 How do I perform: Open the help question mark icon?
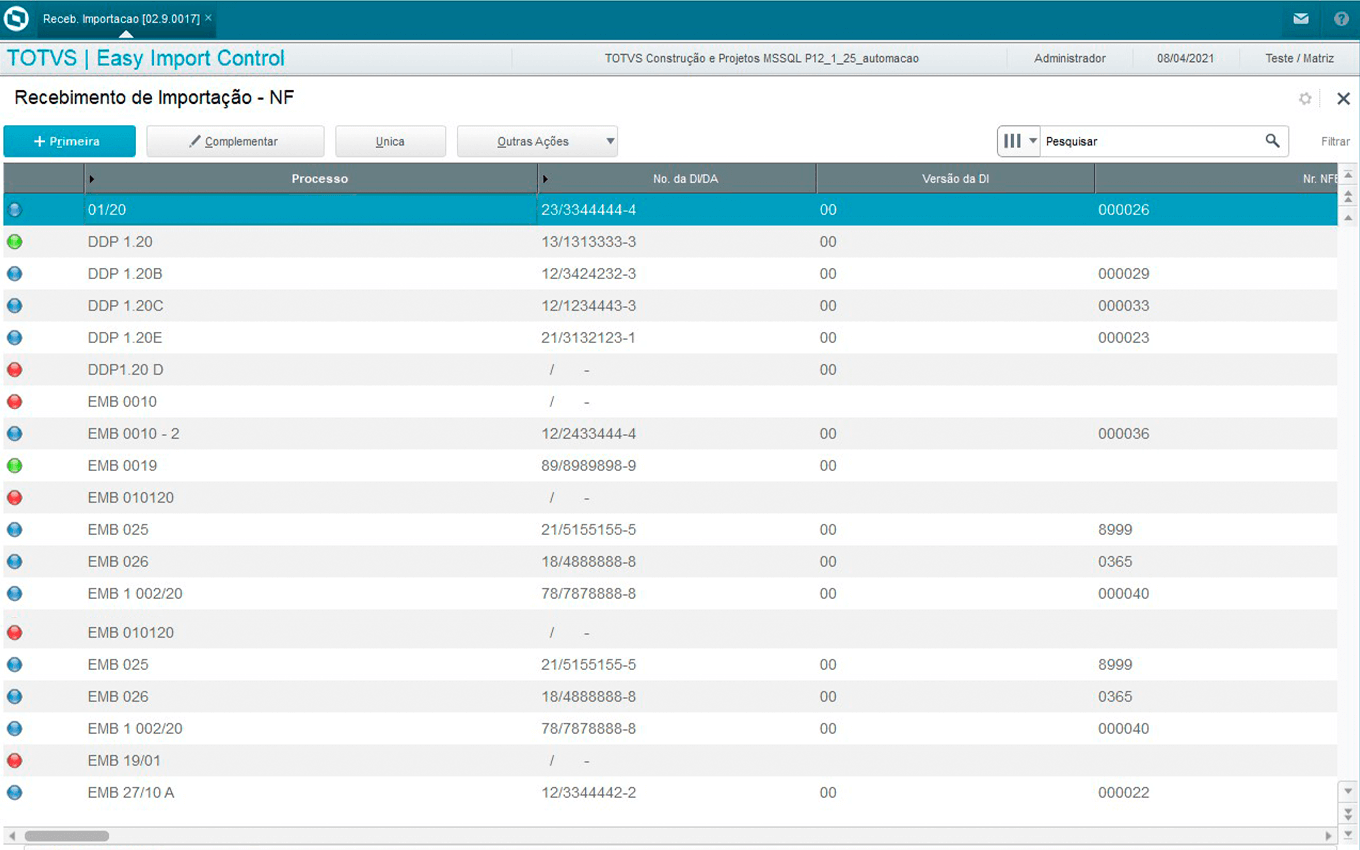1341,19
